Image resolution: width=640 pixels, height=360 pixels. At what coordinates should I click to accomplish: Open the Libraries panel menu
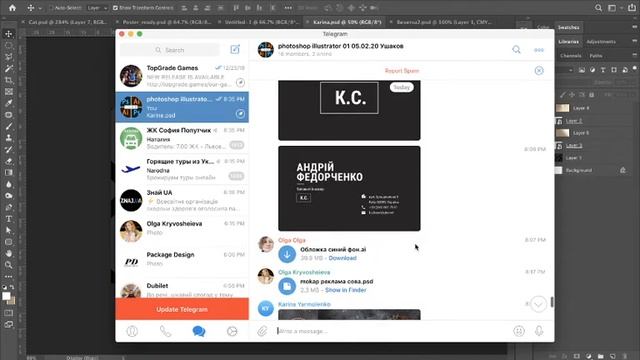pyautogui.click(x=634, y=41)
